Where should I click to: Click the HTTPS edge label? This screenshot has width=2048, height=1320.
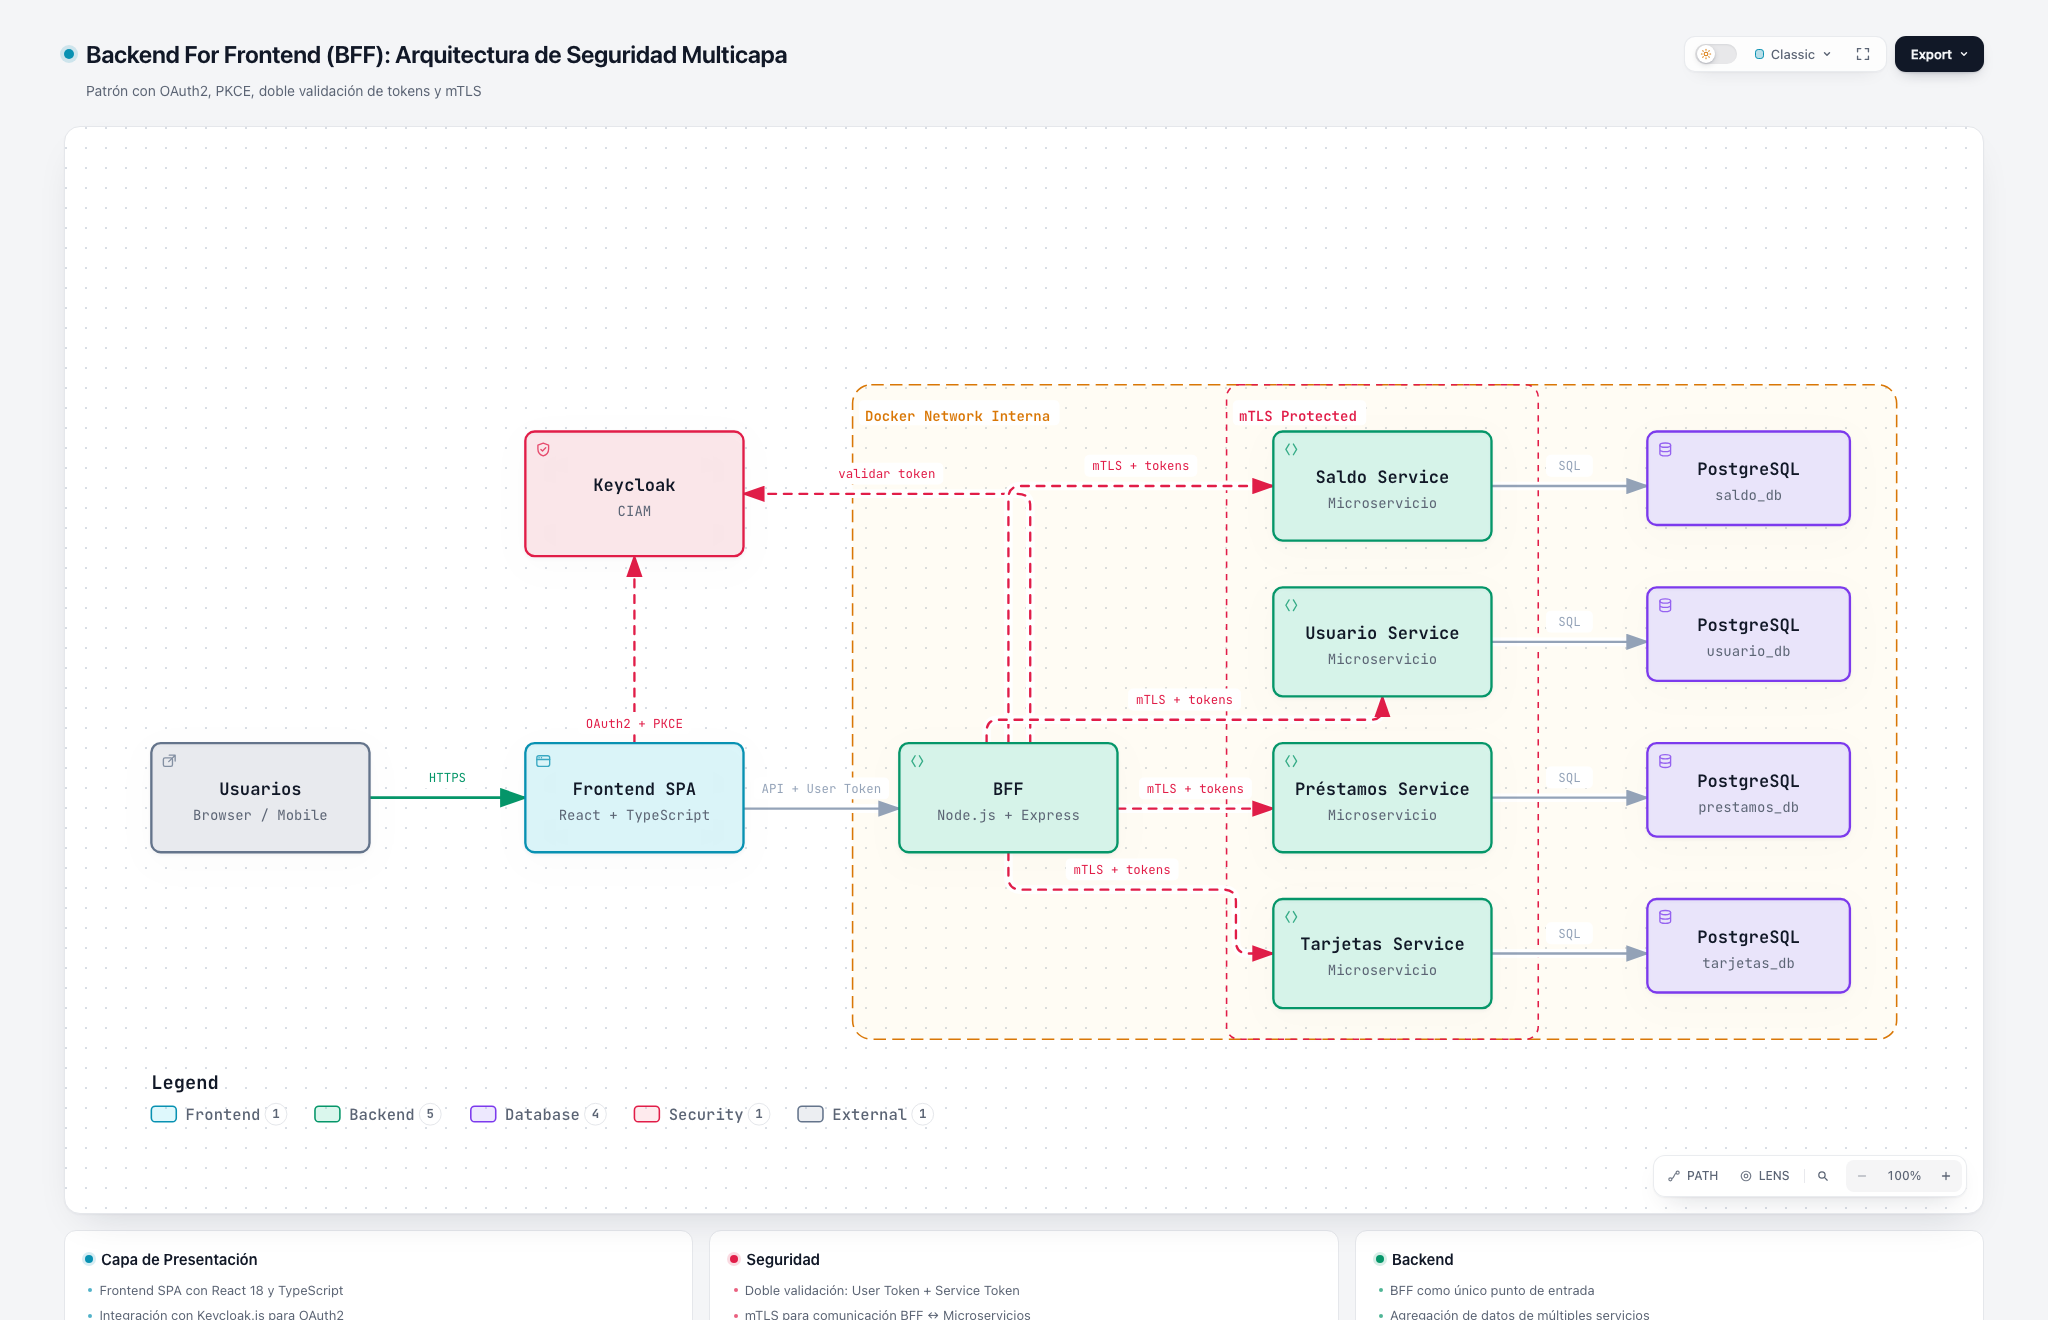(447, 778)
